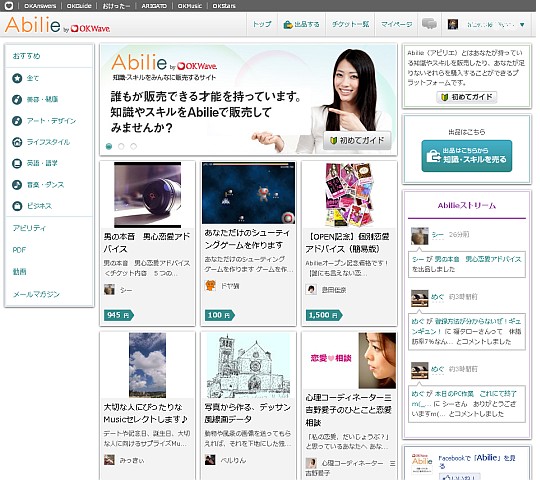The height and width of the screenshot is (480, 540).
Task: Open the トップ nav tab
Action: click(x=262, y=24)
